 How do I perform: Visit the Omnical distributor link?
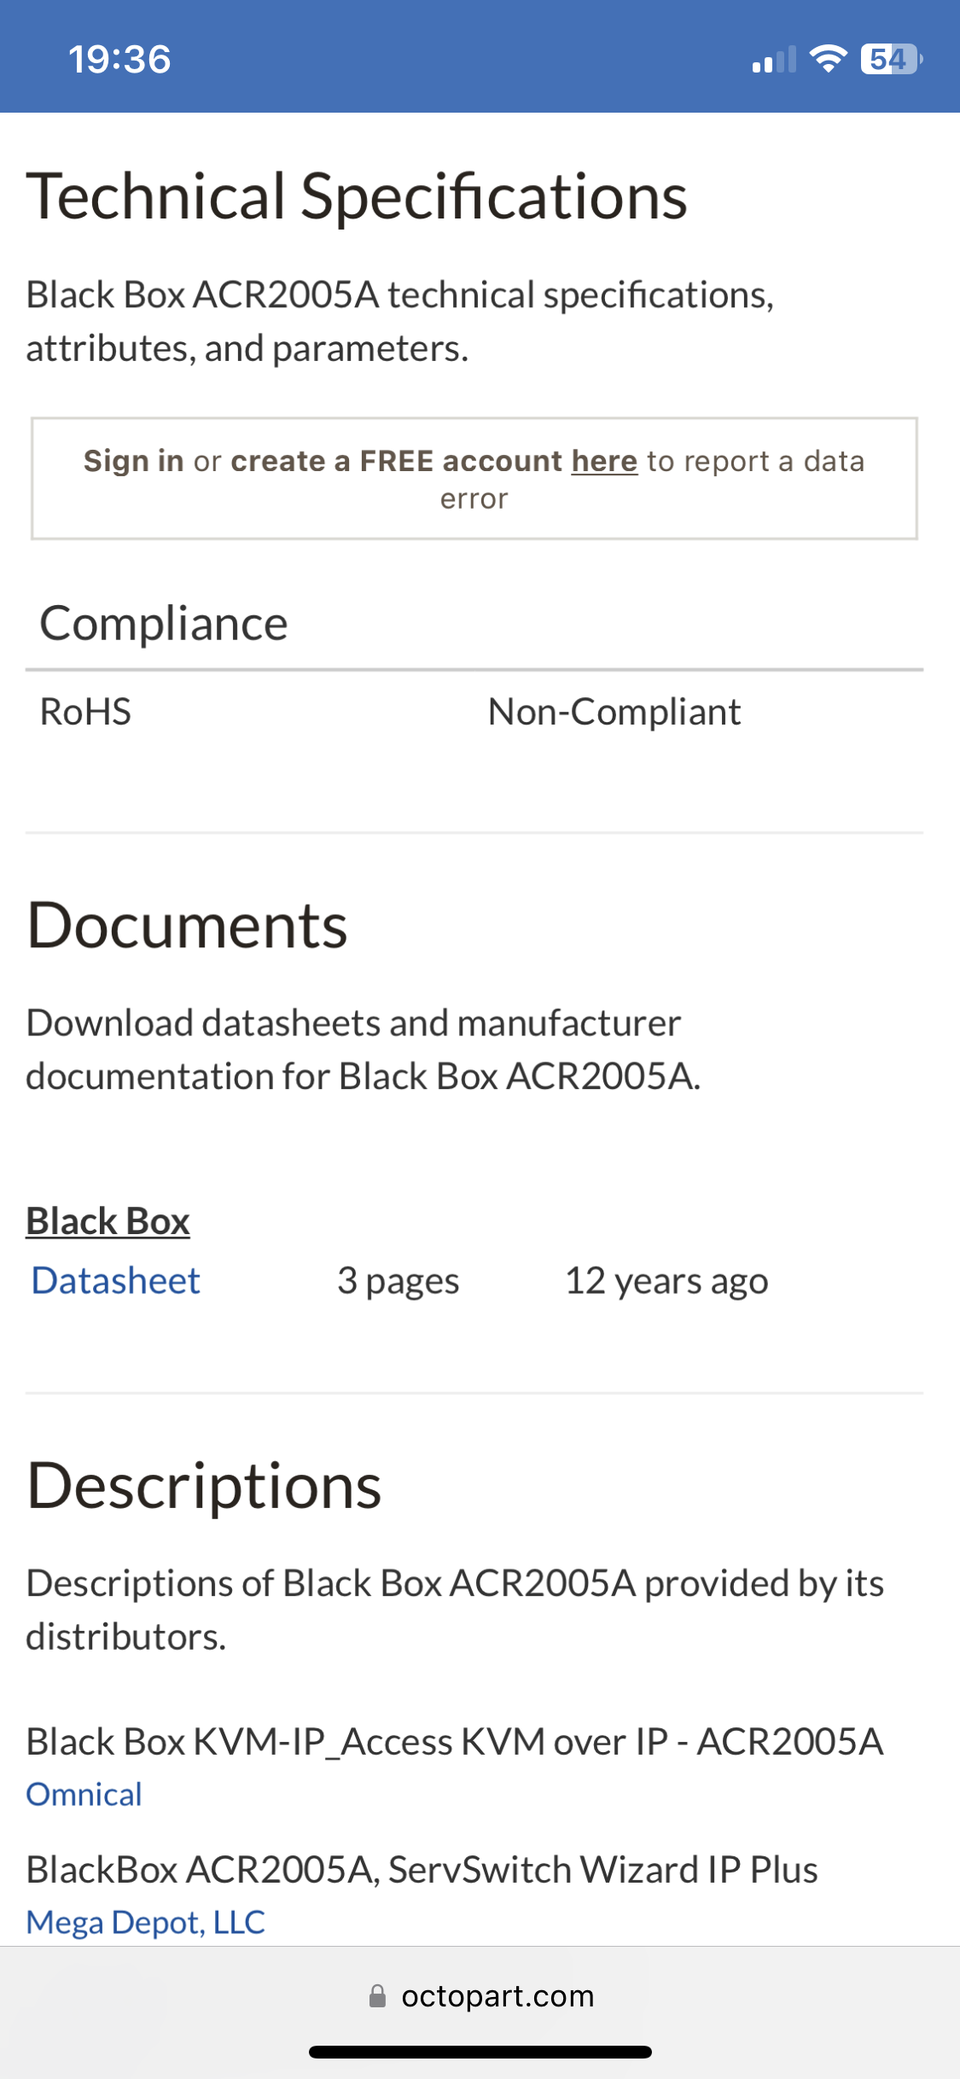[84, 1794]
